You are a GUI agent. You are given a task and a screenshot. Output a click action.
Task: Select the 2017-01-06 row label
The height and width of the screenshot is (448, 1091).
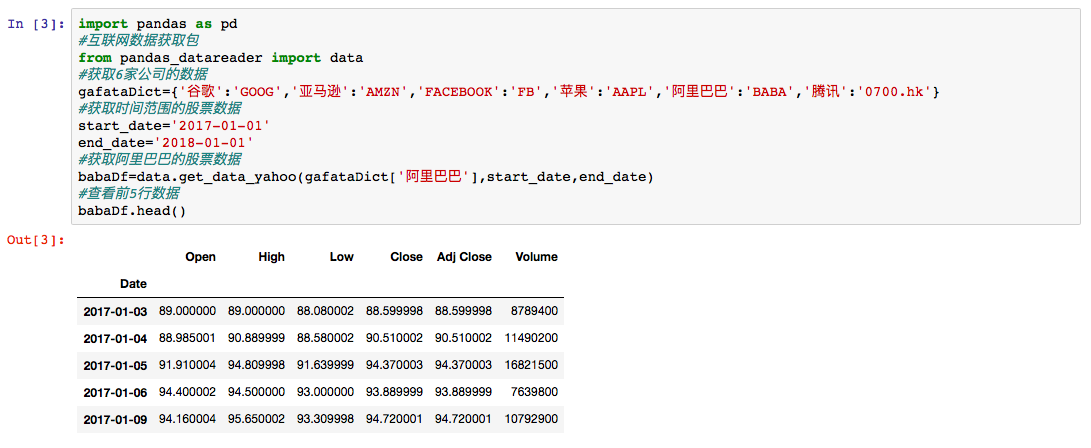tap(116, 392)
